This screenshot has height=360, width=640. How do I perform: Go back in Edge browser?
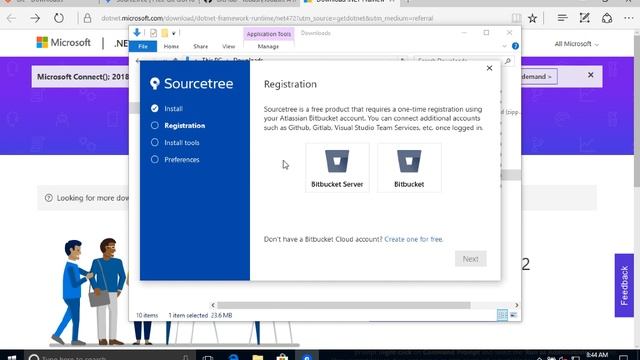coord(11,18)
